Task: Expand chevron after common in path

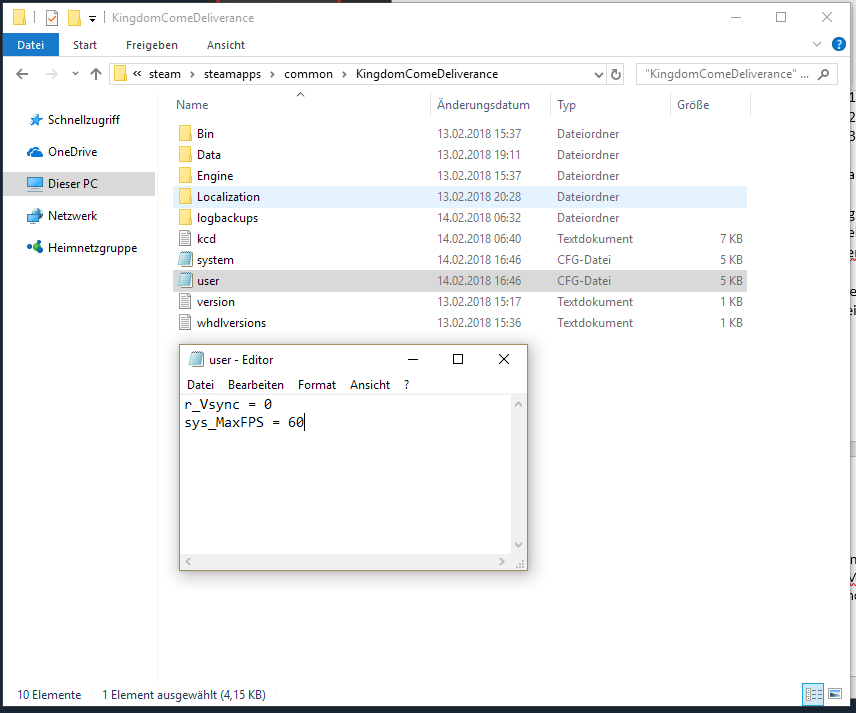Action: click(344, 74)
